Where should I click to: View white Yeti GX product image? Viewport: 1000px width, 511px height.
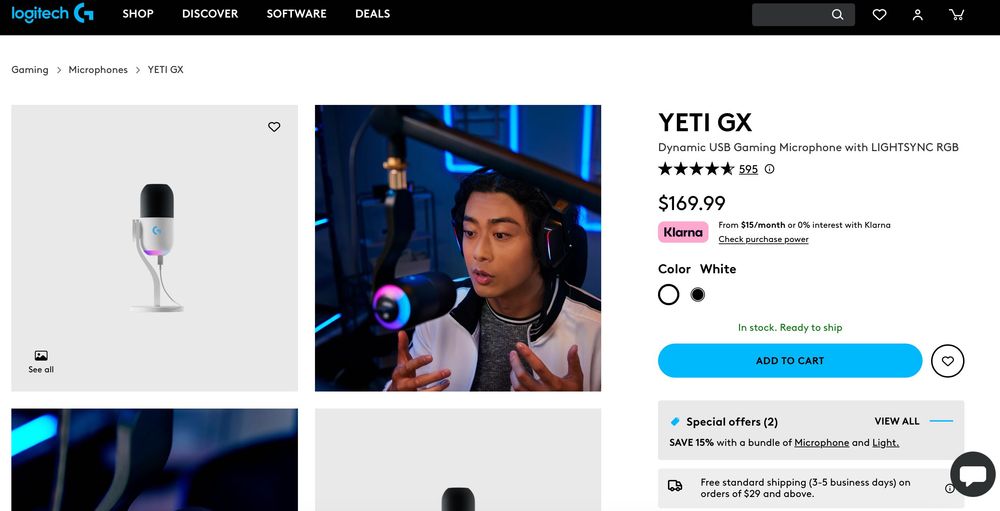click(x=154, y=248)
